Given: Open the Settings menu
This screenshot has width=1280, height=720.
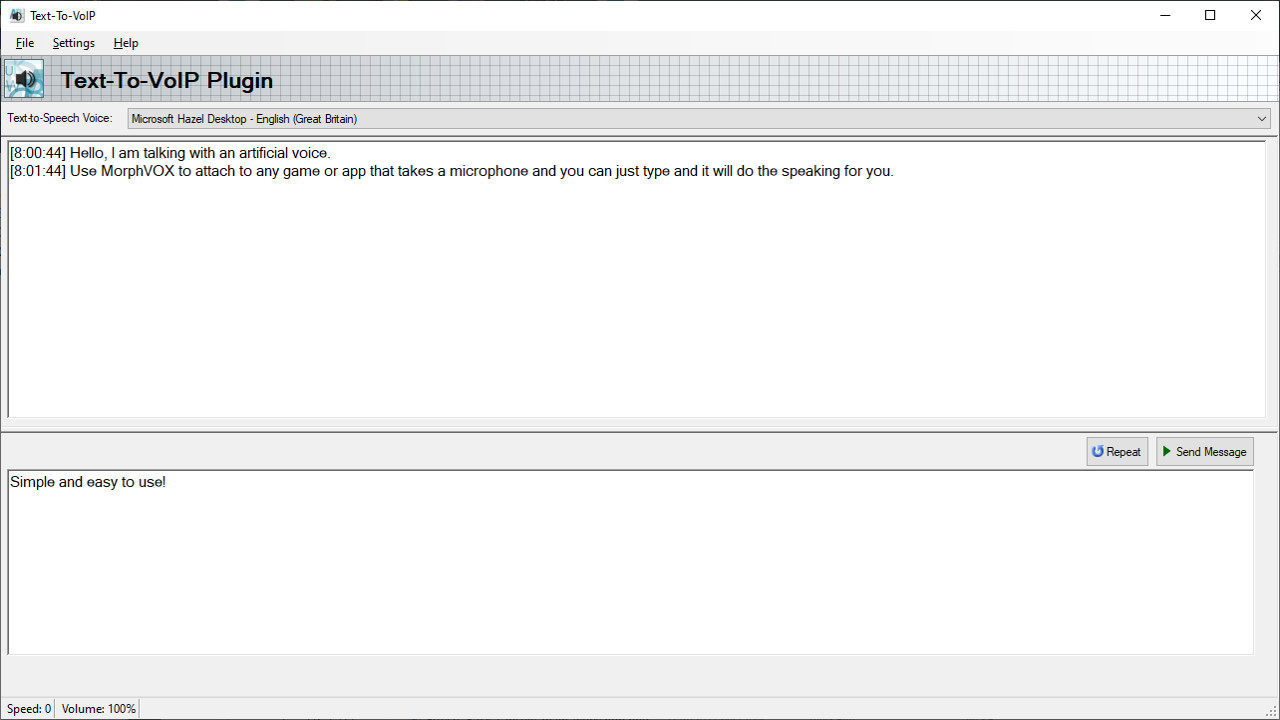Looking at the screenshot, I should [x=73, y=43].
